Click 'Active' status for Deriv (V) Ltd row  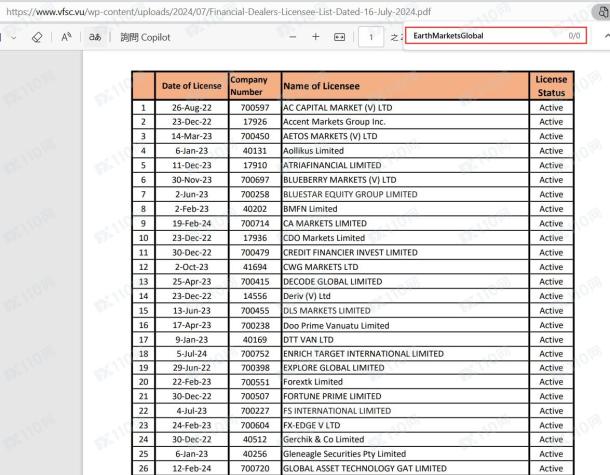pos(551,296)
